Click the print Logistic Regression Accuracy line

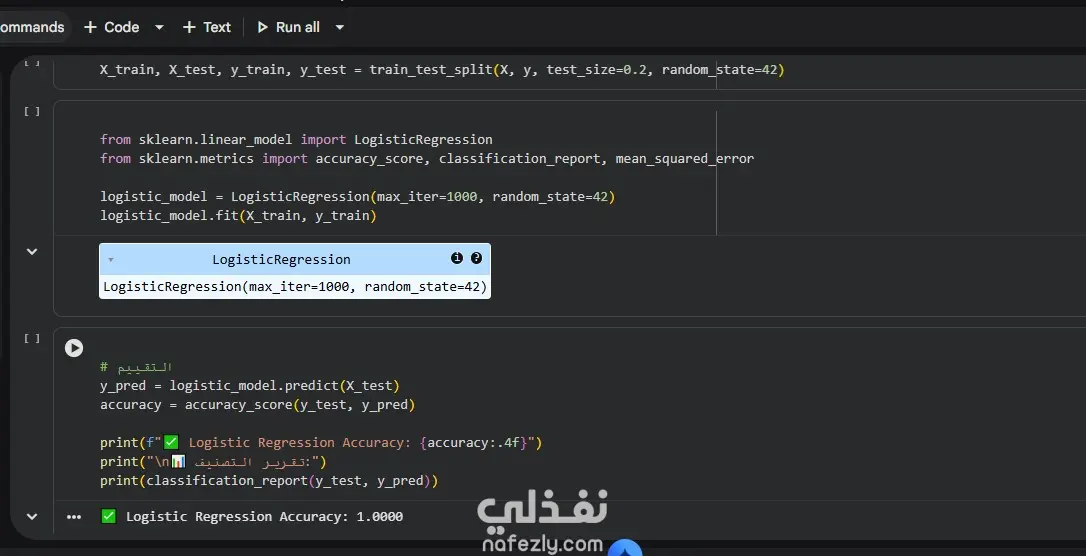(x=321, y=442)
